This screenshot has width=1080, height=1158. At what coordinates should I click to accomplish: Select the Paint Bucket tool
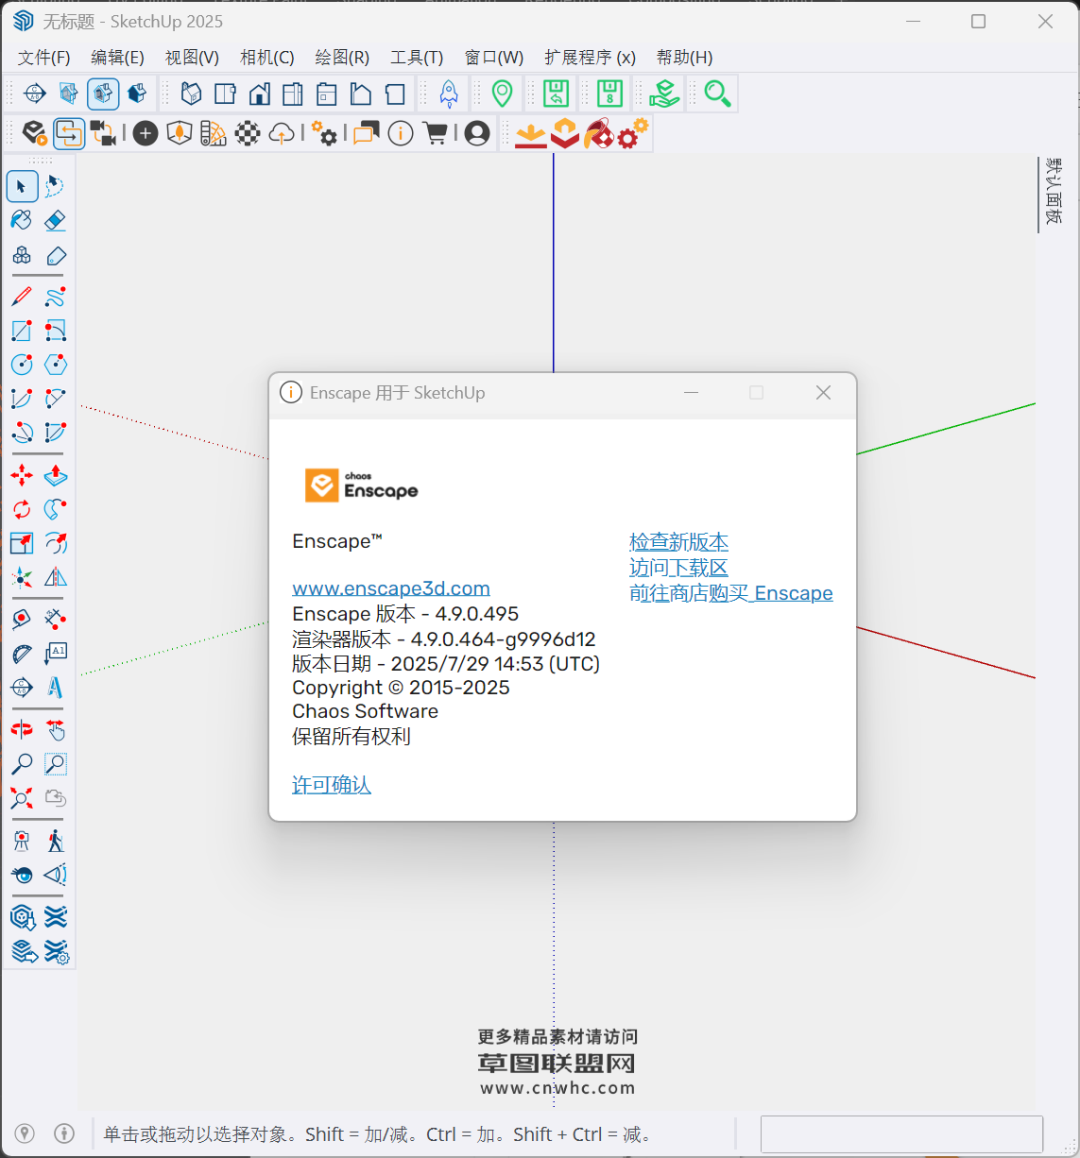click(21, 220)
